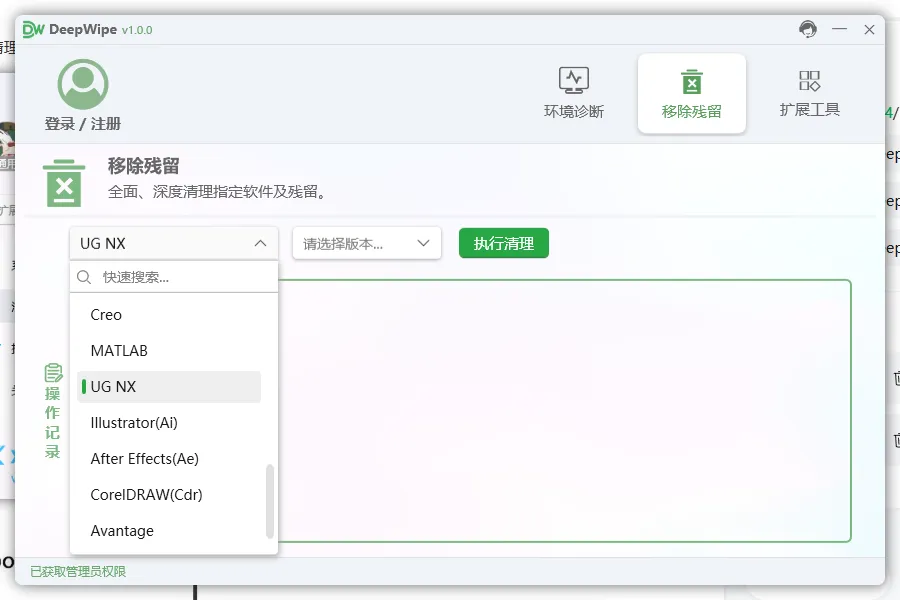900x600 pixels.
Task: Focus the 快速搜索 search field
Action: tap(174, 277)
